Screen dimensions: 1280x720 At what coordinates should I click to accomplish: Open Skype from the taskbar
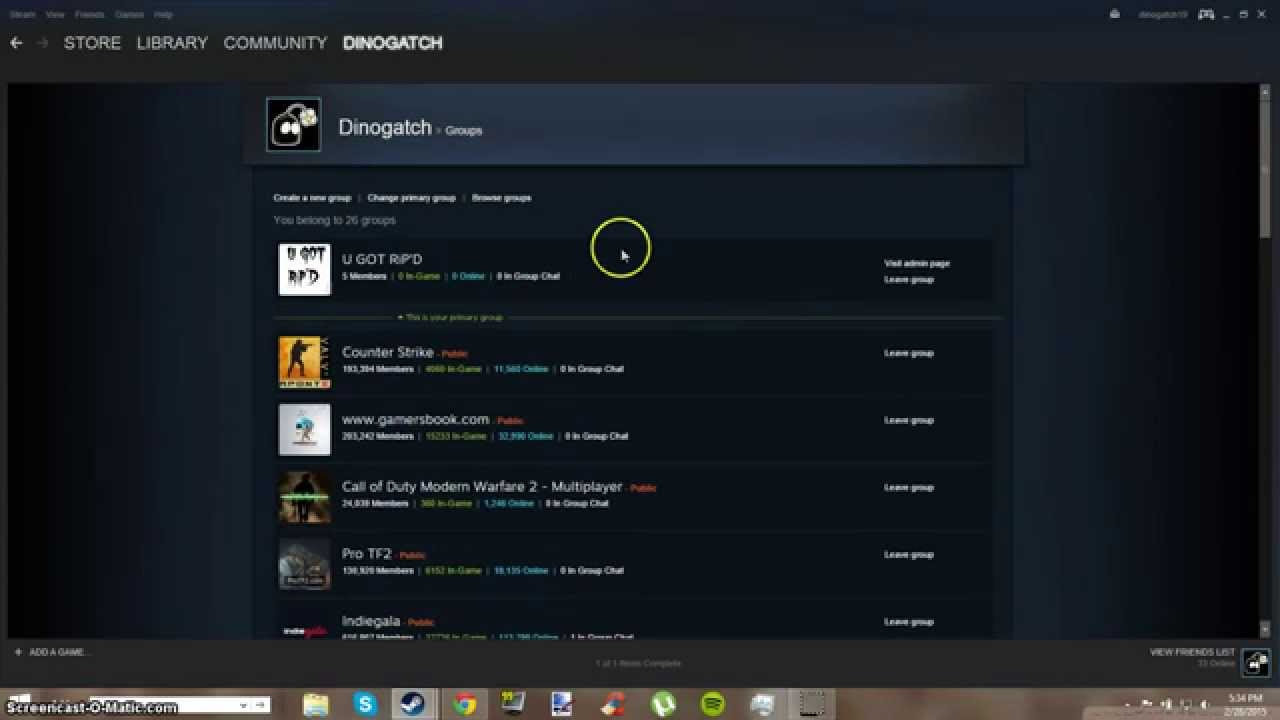[365, 704]
